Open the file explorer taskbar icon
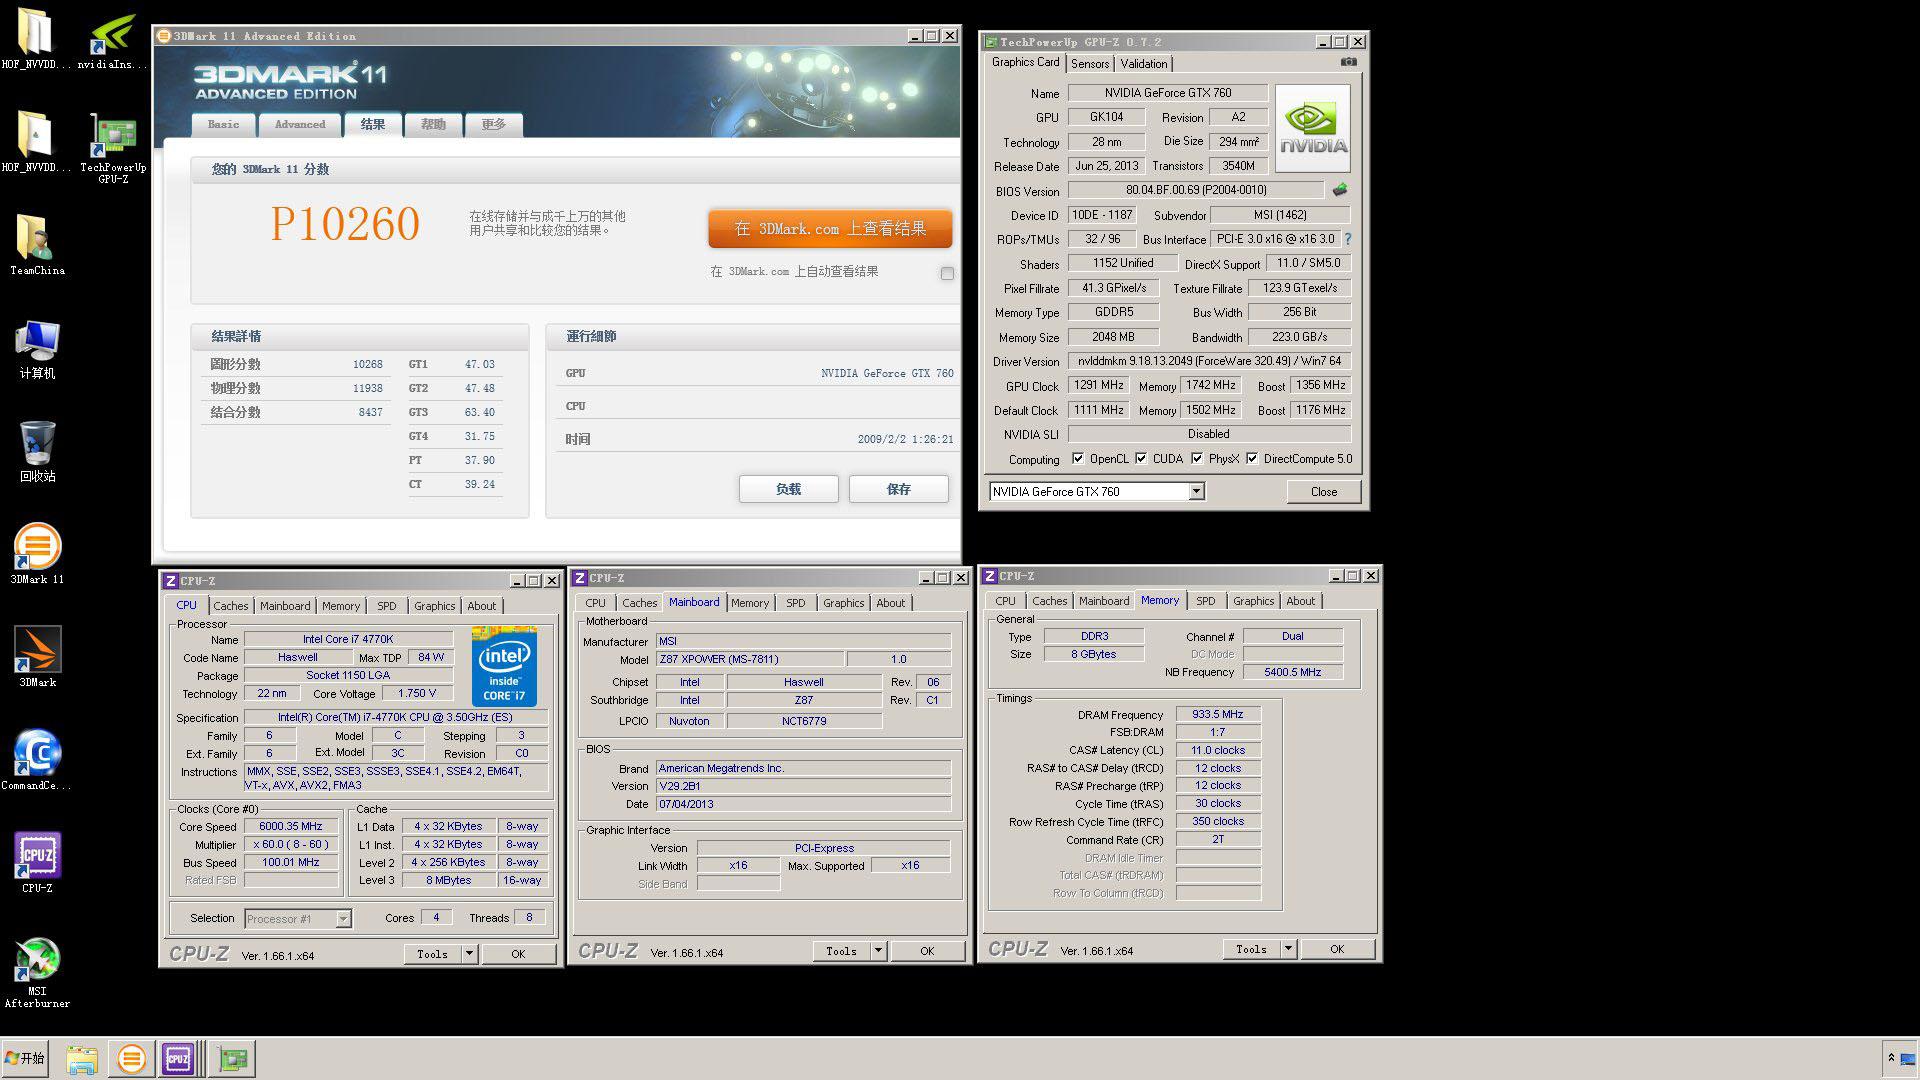Image resolution: width=1920 pixels, height=1080 pixels. (82, 1059)
